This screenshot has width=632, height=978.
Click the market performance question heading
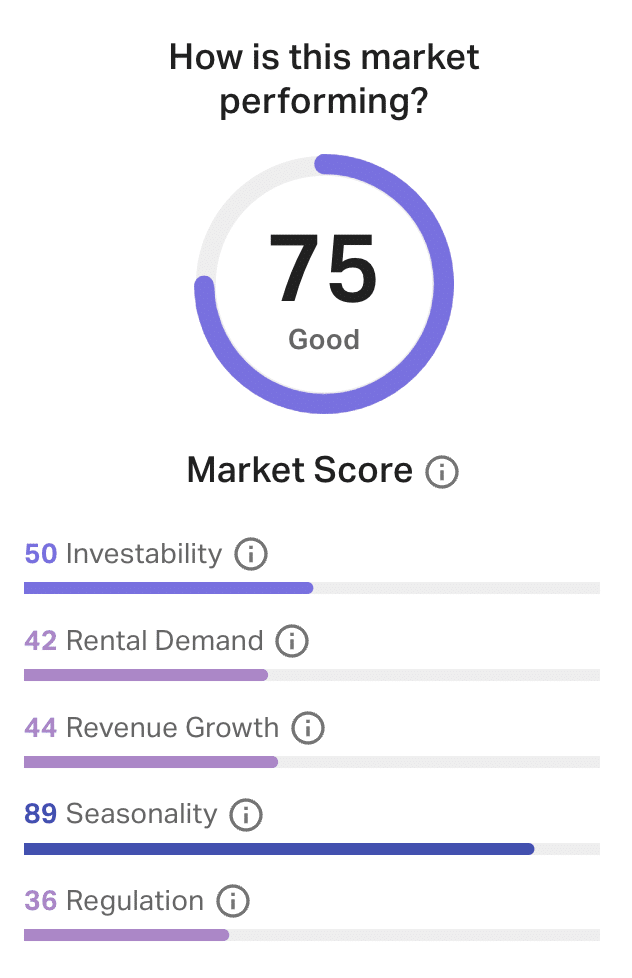coord(323,78)
